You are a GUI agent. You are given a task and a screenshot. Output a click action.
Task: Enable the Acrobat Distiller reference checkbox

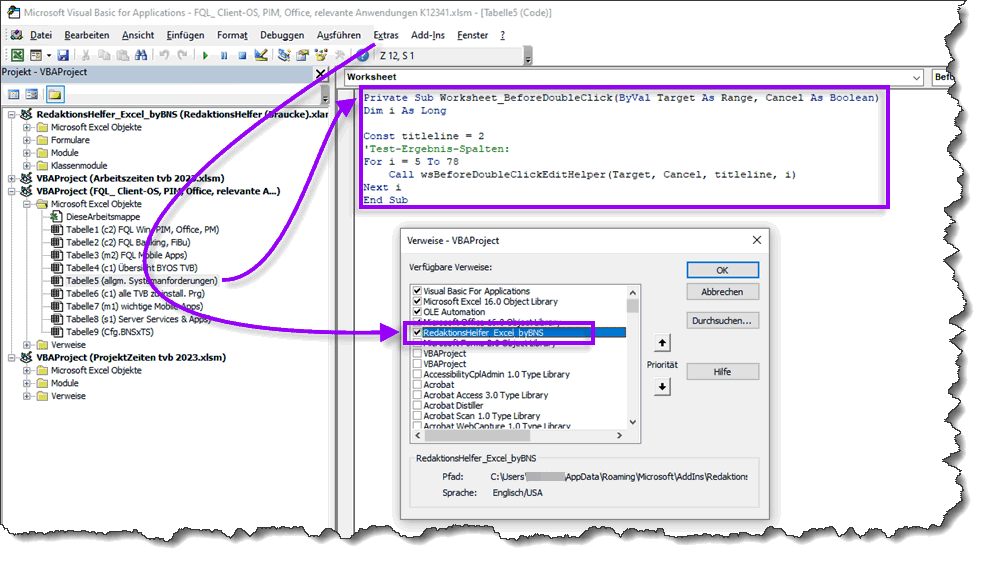click(x=418, y=405)
